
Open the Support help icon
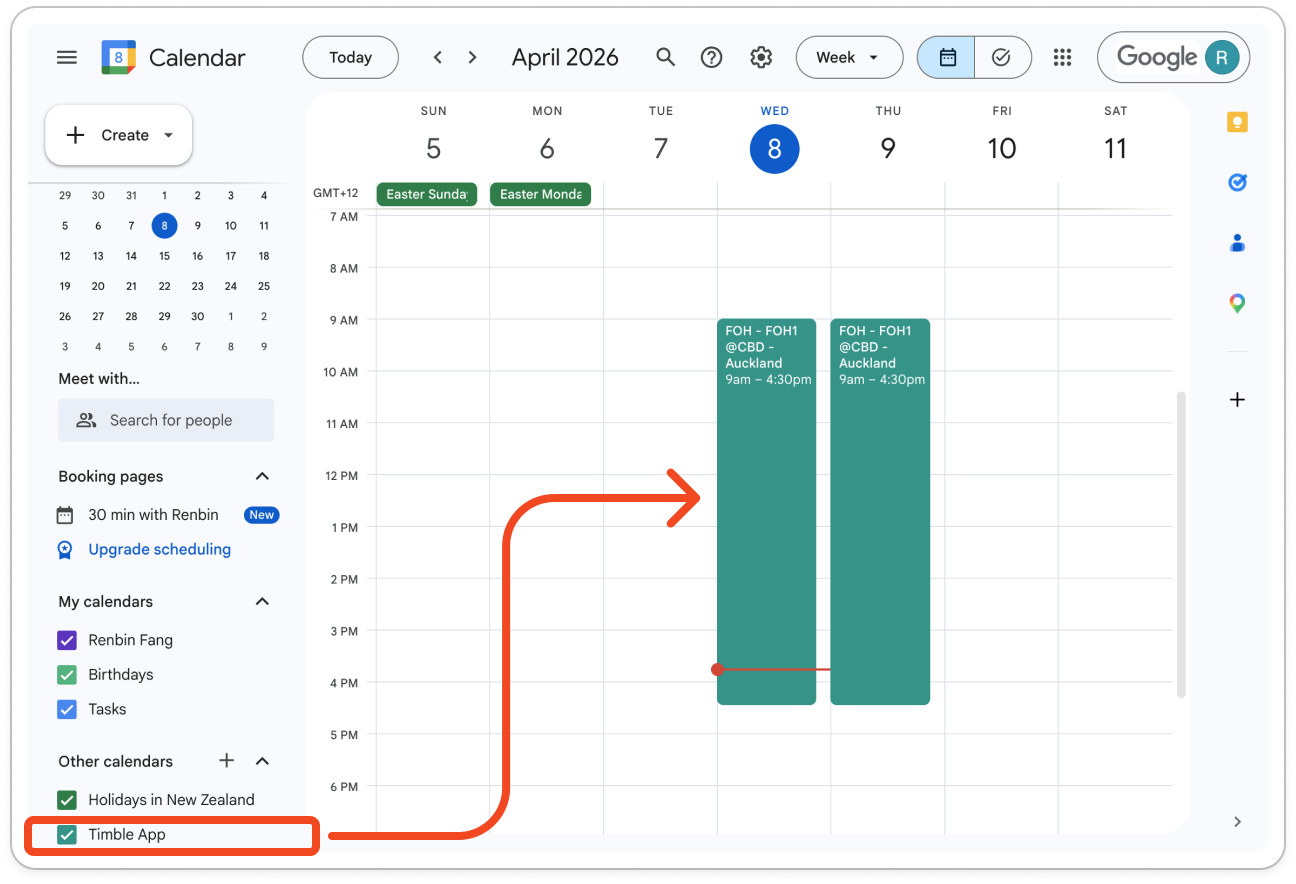pyautogui.click(x=712, y=57)
